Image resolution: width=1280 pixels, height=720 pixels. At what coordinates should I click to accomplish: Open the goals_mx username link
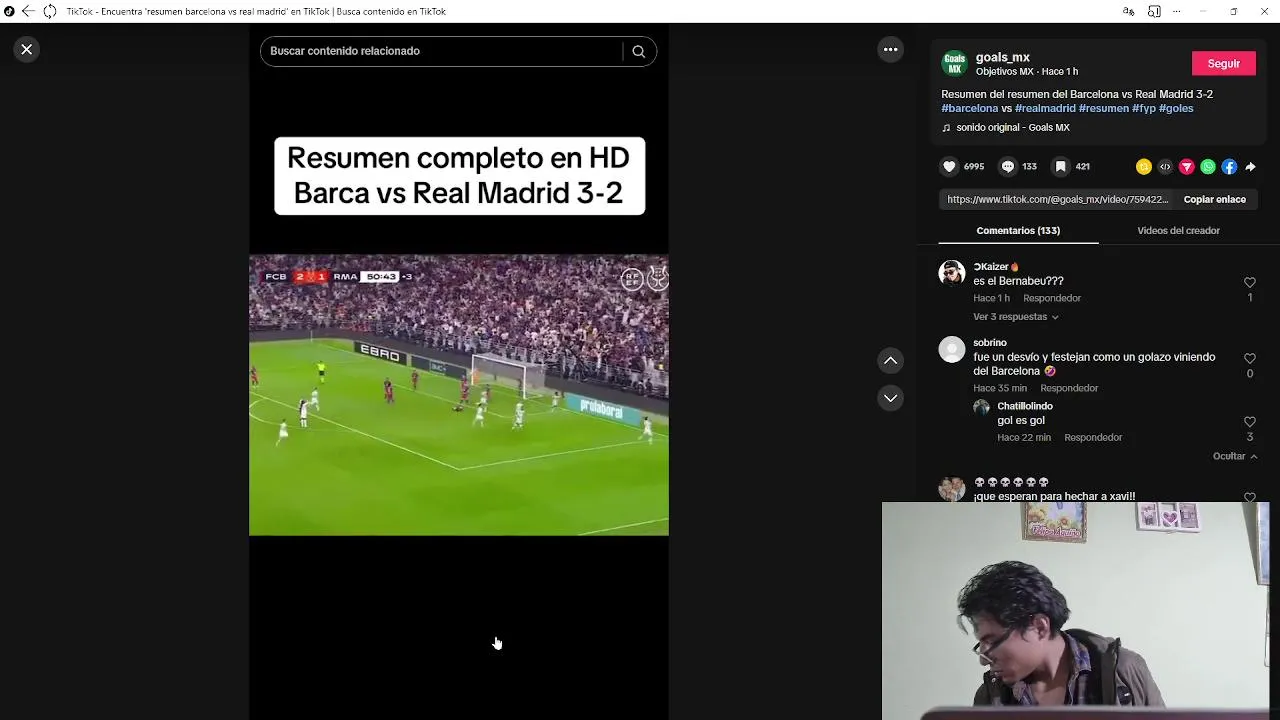[1002, 57]
